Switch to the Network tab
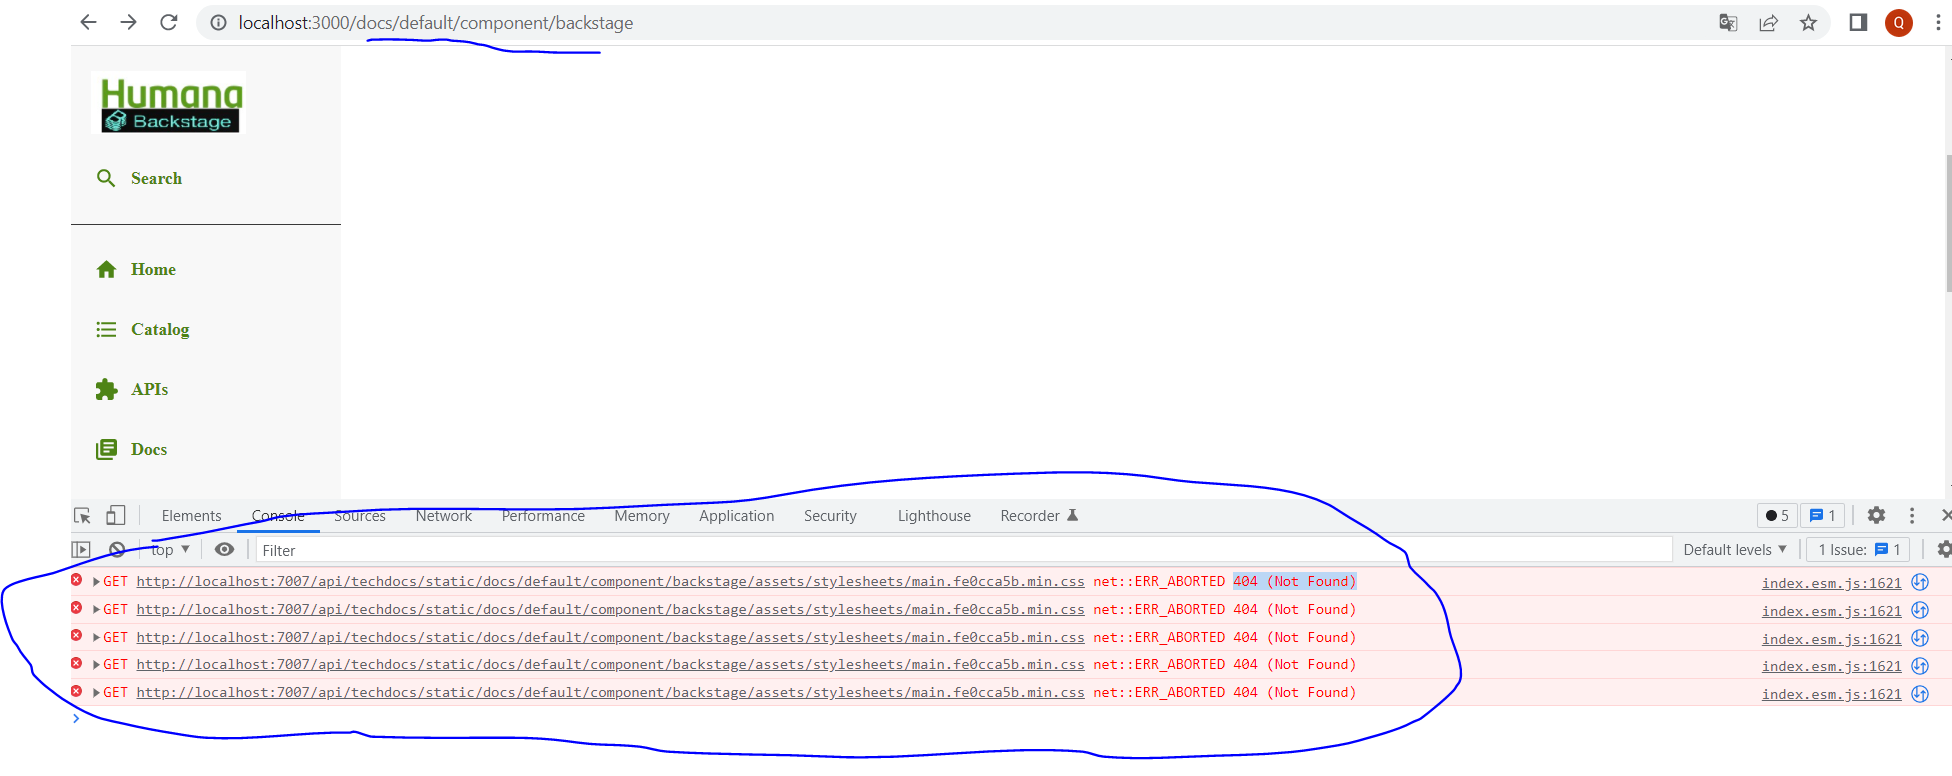The width and height of the screenshot is (1952, 776). coord(444,516)
